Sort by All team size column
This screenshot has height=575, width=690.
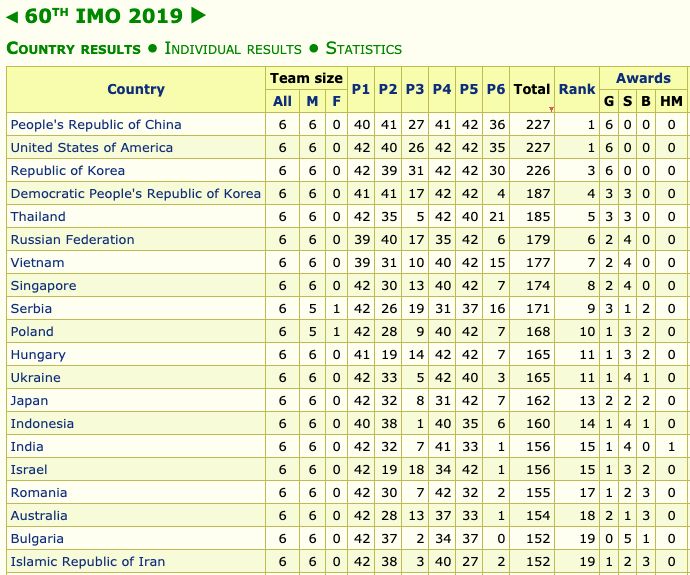282,101
